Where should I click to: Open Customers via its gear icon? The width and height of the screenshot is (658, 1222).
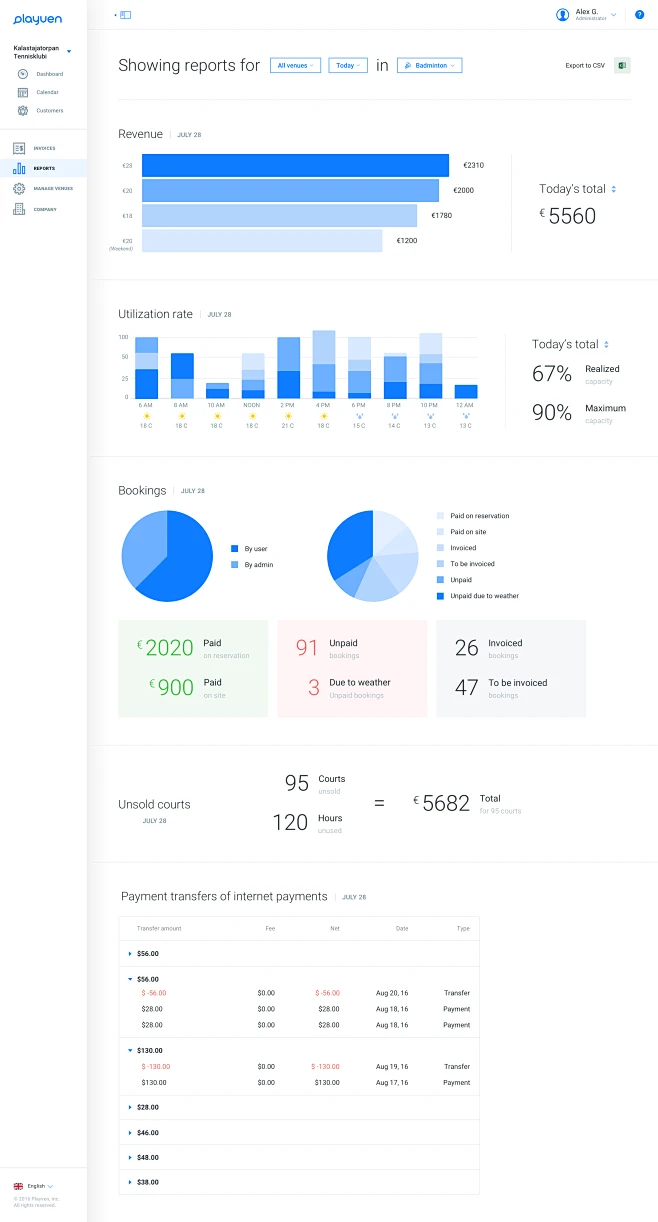click(22, 110)
